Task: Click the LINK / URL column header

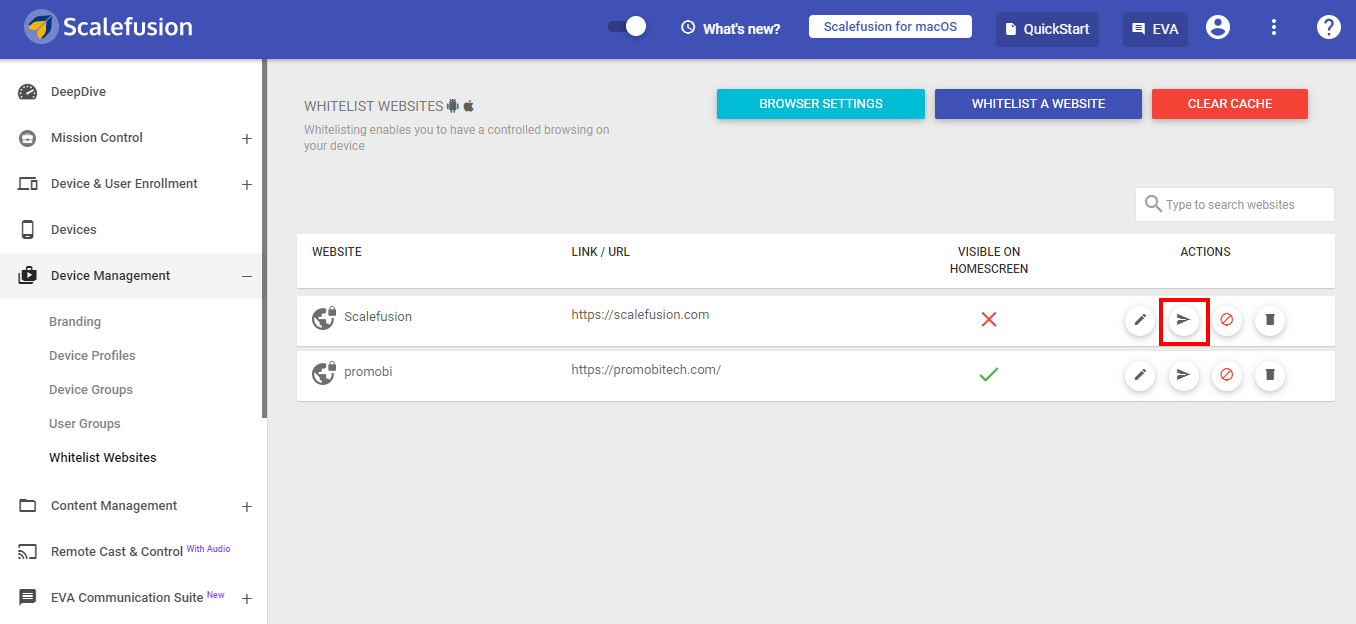Action: [x=601, y=252]
